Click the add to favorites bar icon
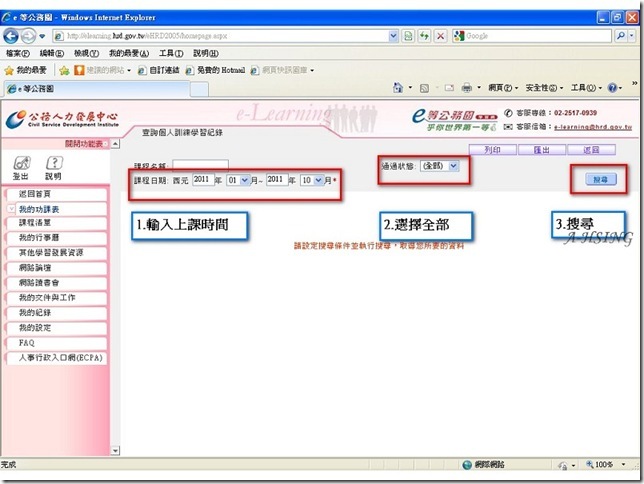644x484 pixels. (64, 71)
